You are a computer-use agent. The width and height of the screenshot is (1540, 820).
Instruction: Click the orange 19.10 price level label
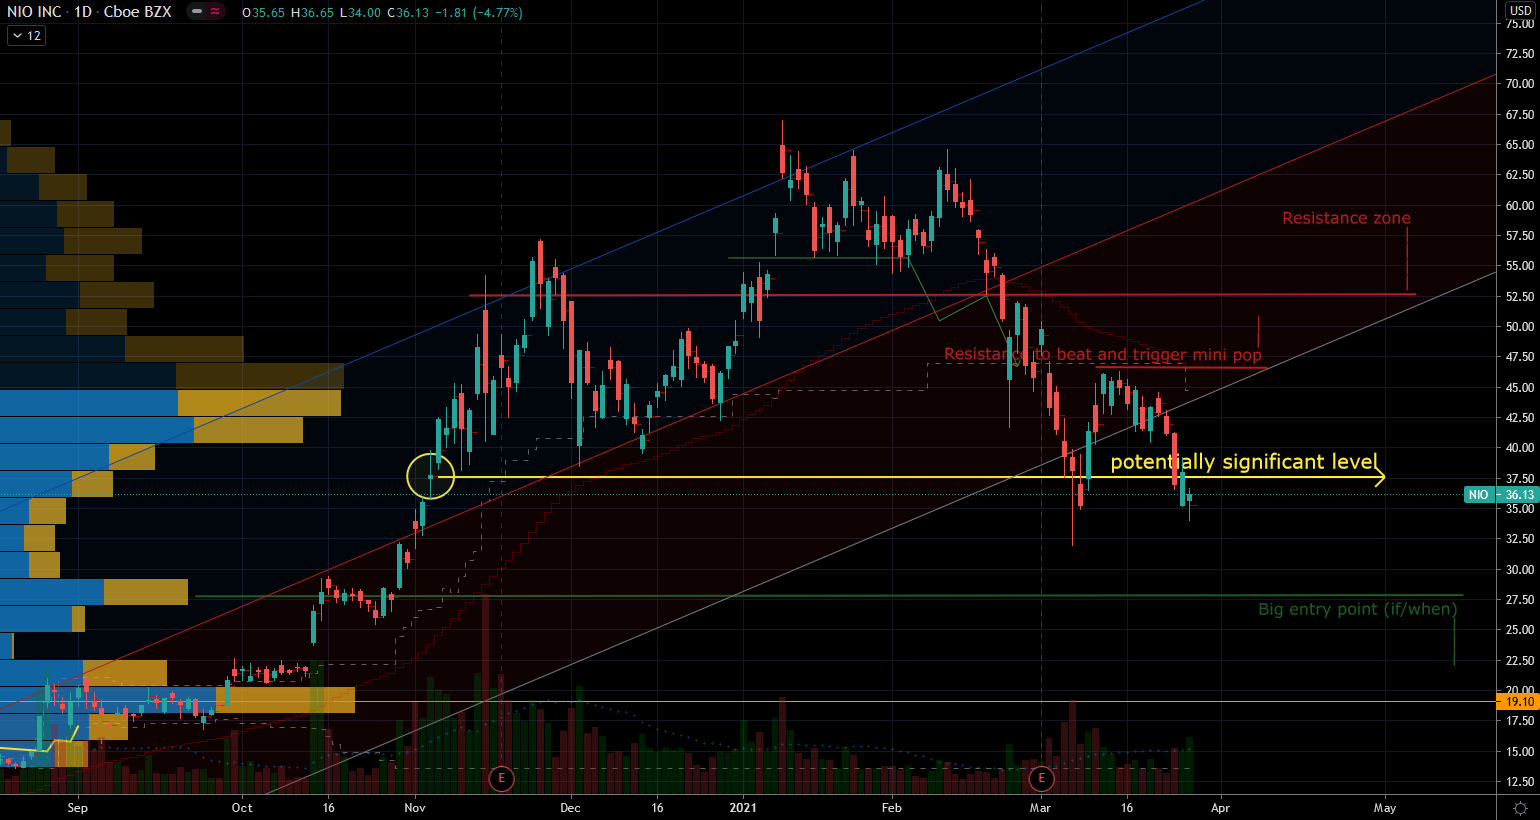coord(1518,702)
